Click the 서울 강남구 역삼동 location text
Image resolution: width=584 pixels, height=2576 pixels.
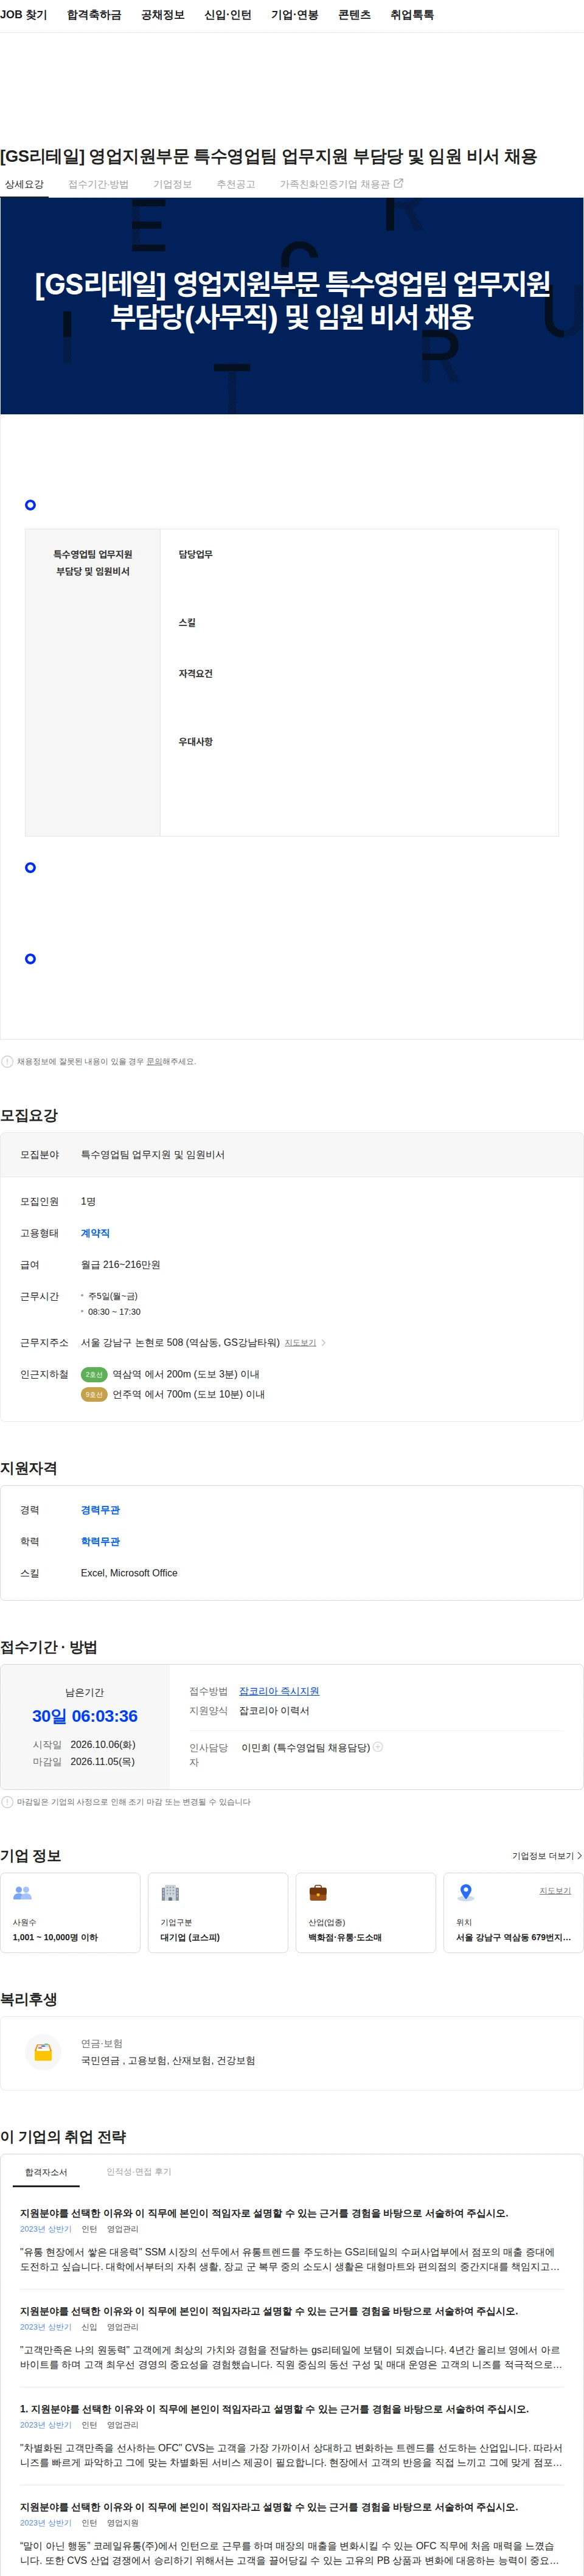(x=514, y=1937)
